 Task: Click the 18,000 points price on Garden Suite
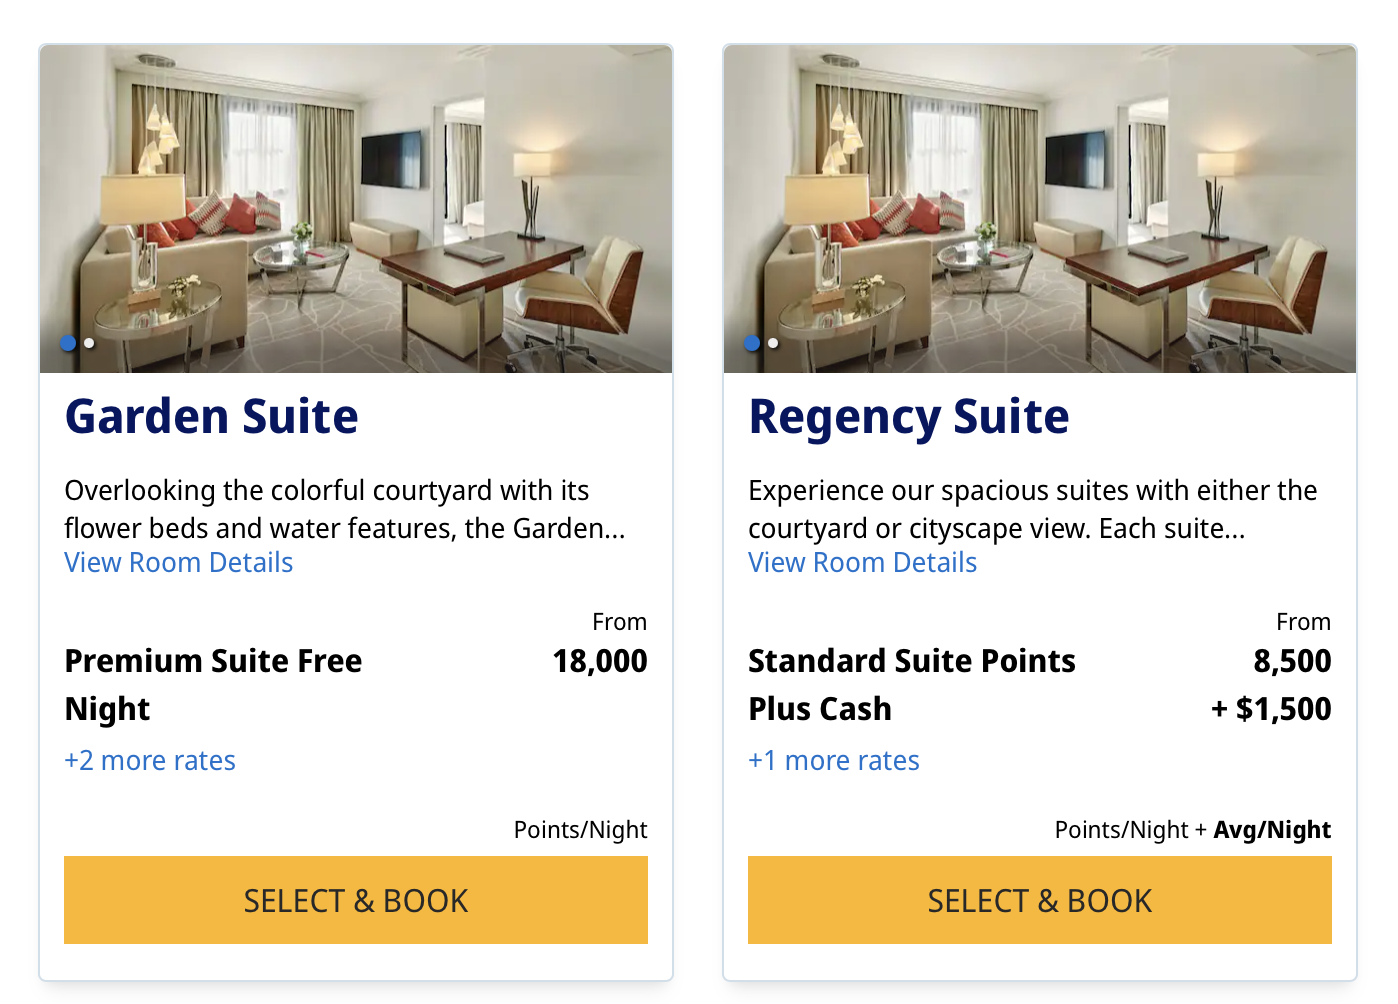point(599,661)
